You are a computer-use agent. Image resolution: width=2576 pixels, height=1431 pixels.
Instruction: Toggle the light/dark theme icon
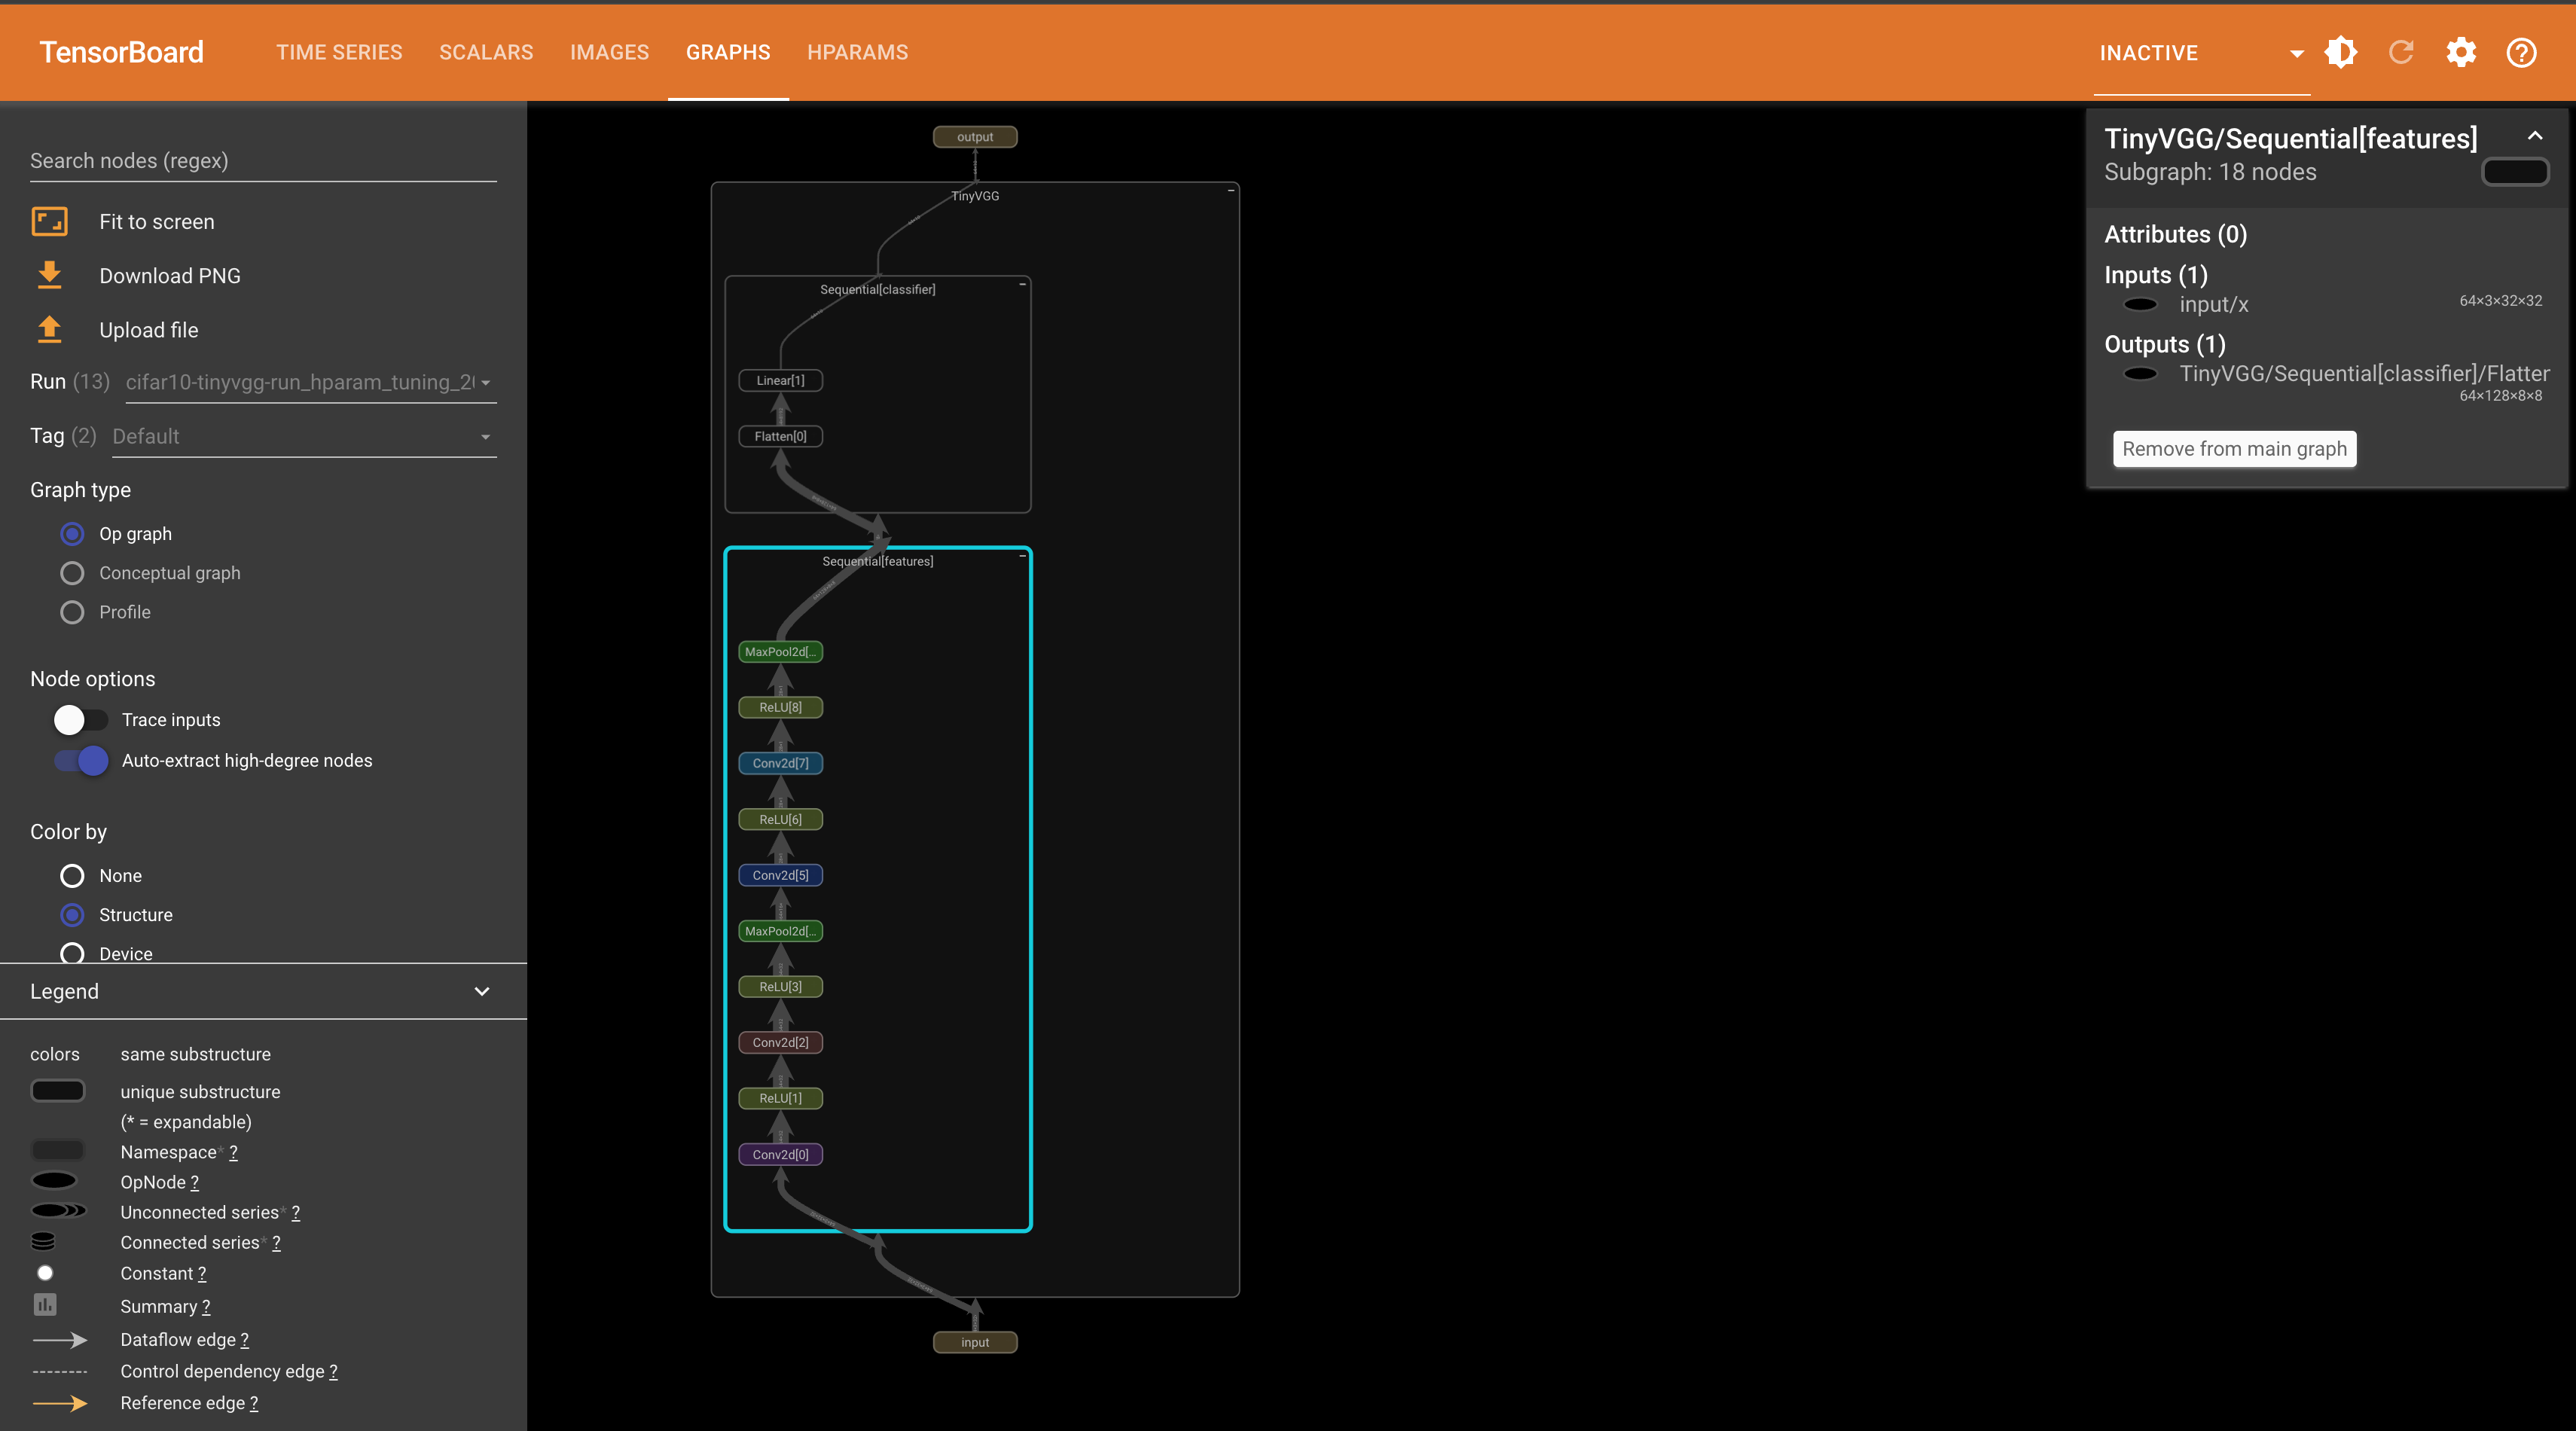[x=2340, y=52]
